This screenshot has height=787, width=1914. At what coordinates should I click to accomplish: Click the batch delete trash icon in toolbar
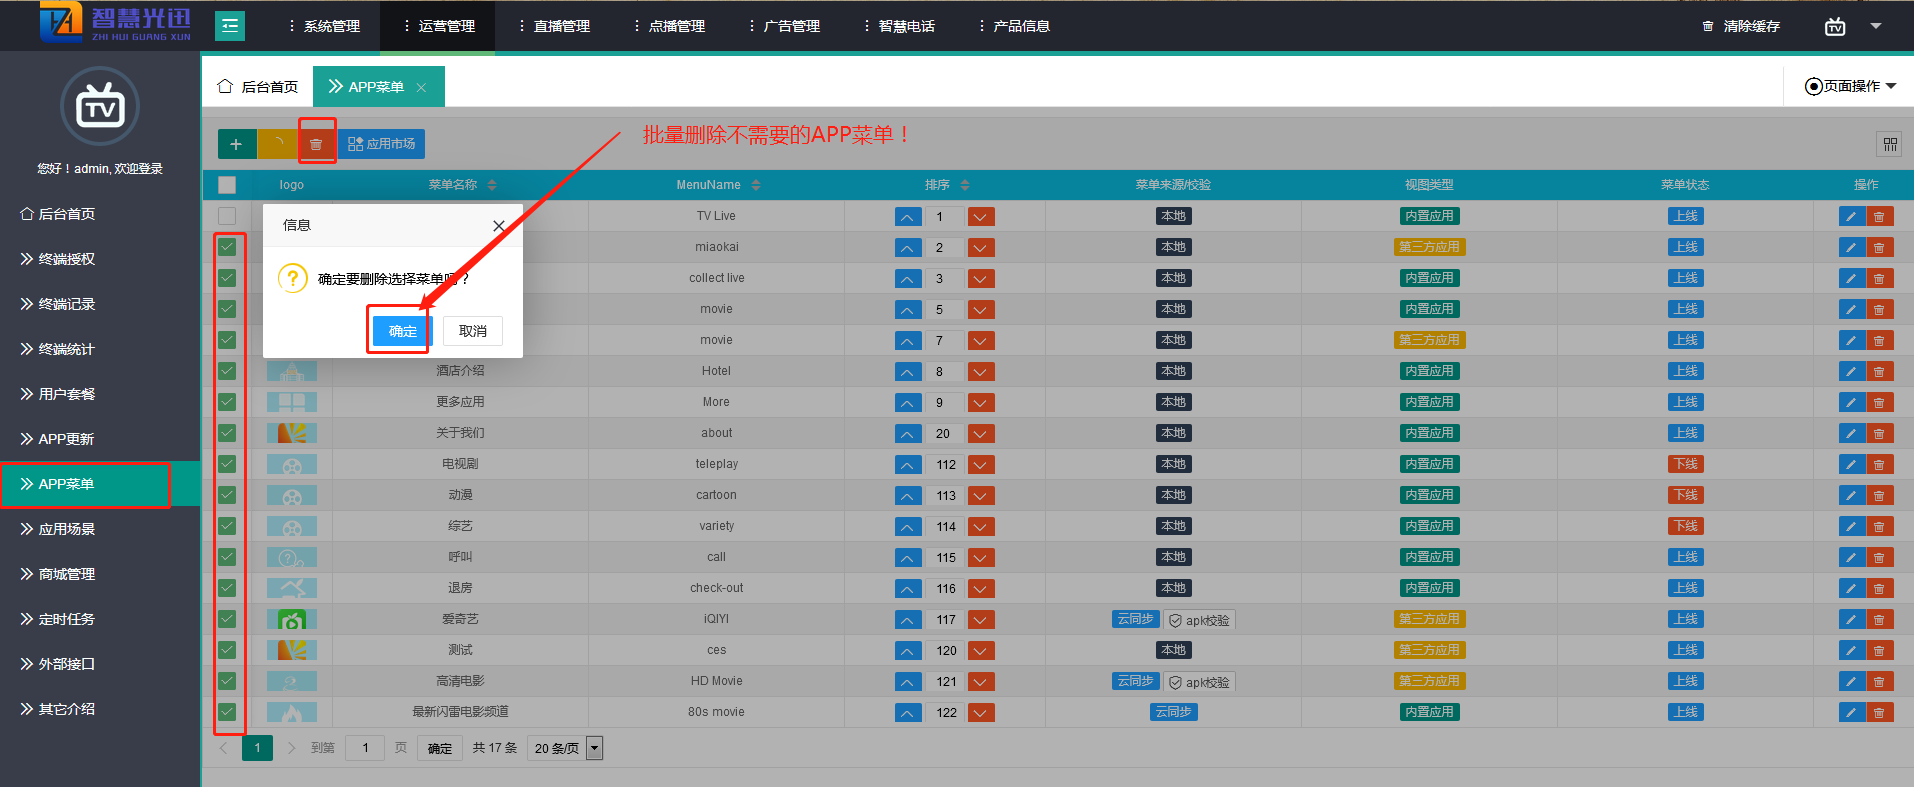(x=316, y=144)
